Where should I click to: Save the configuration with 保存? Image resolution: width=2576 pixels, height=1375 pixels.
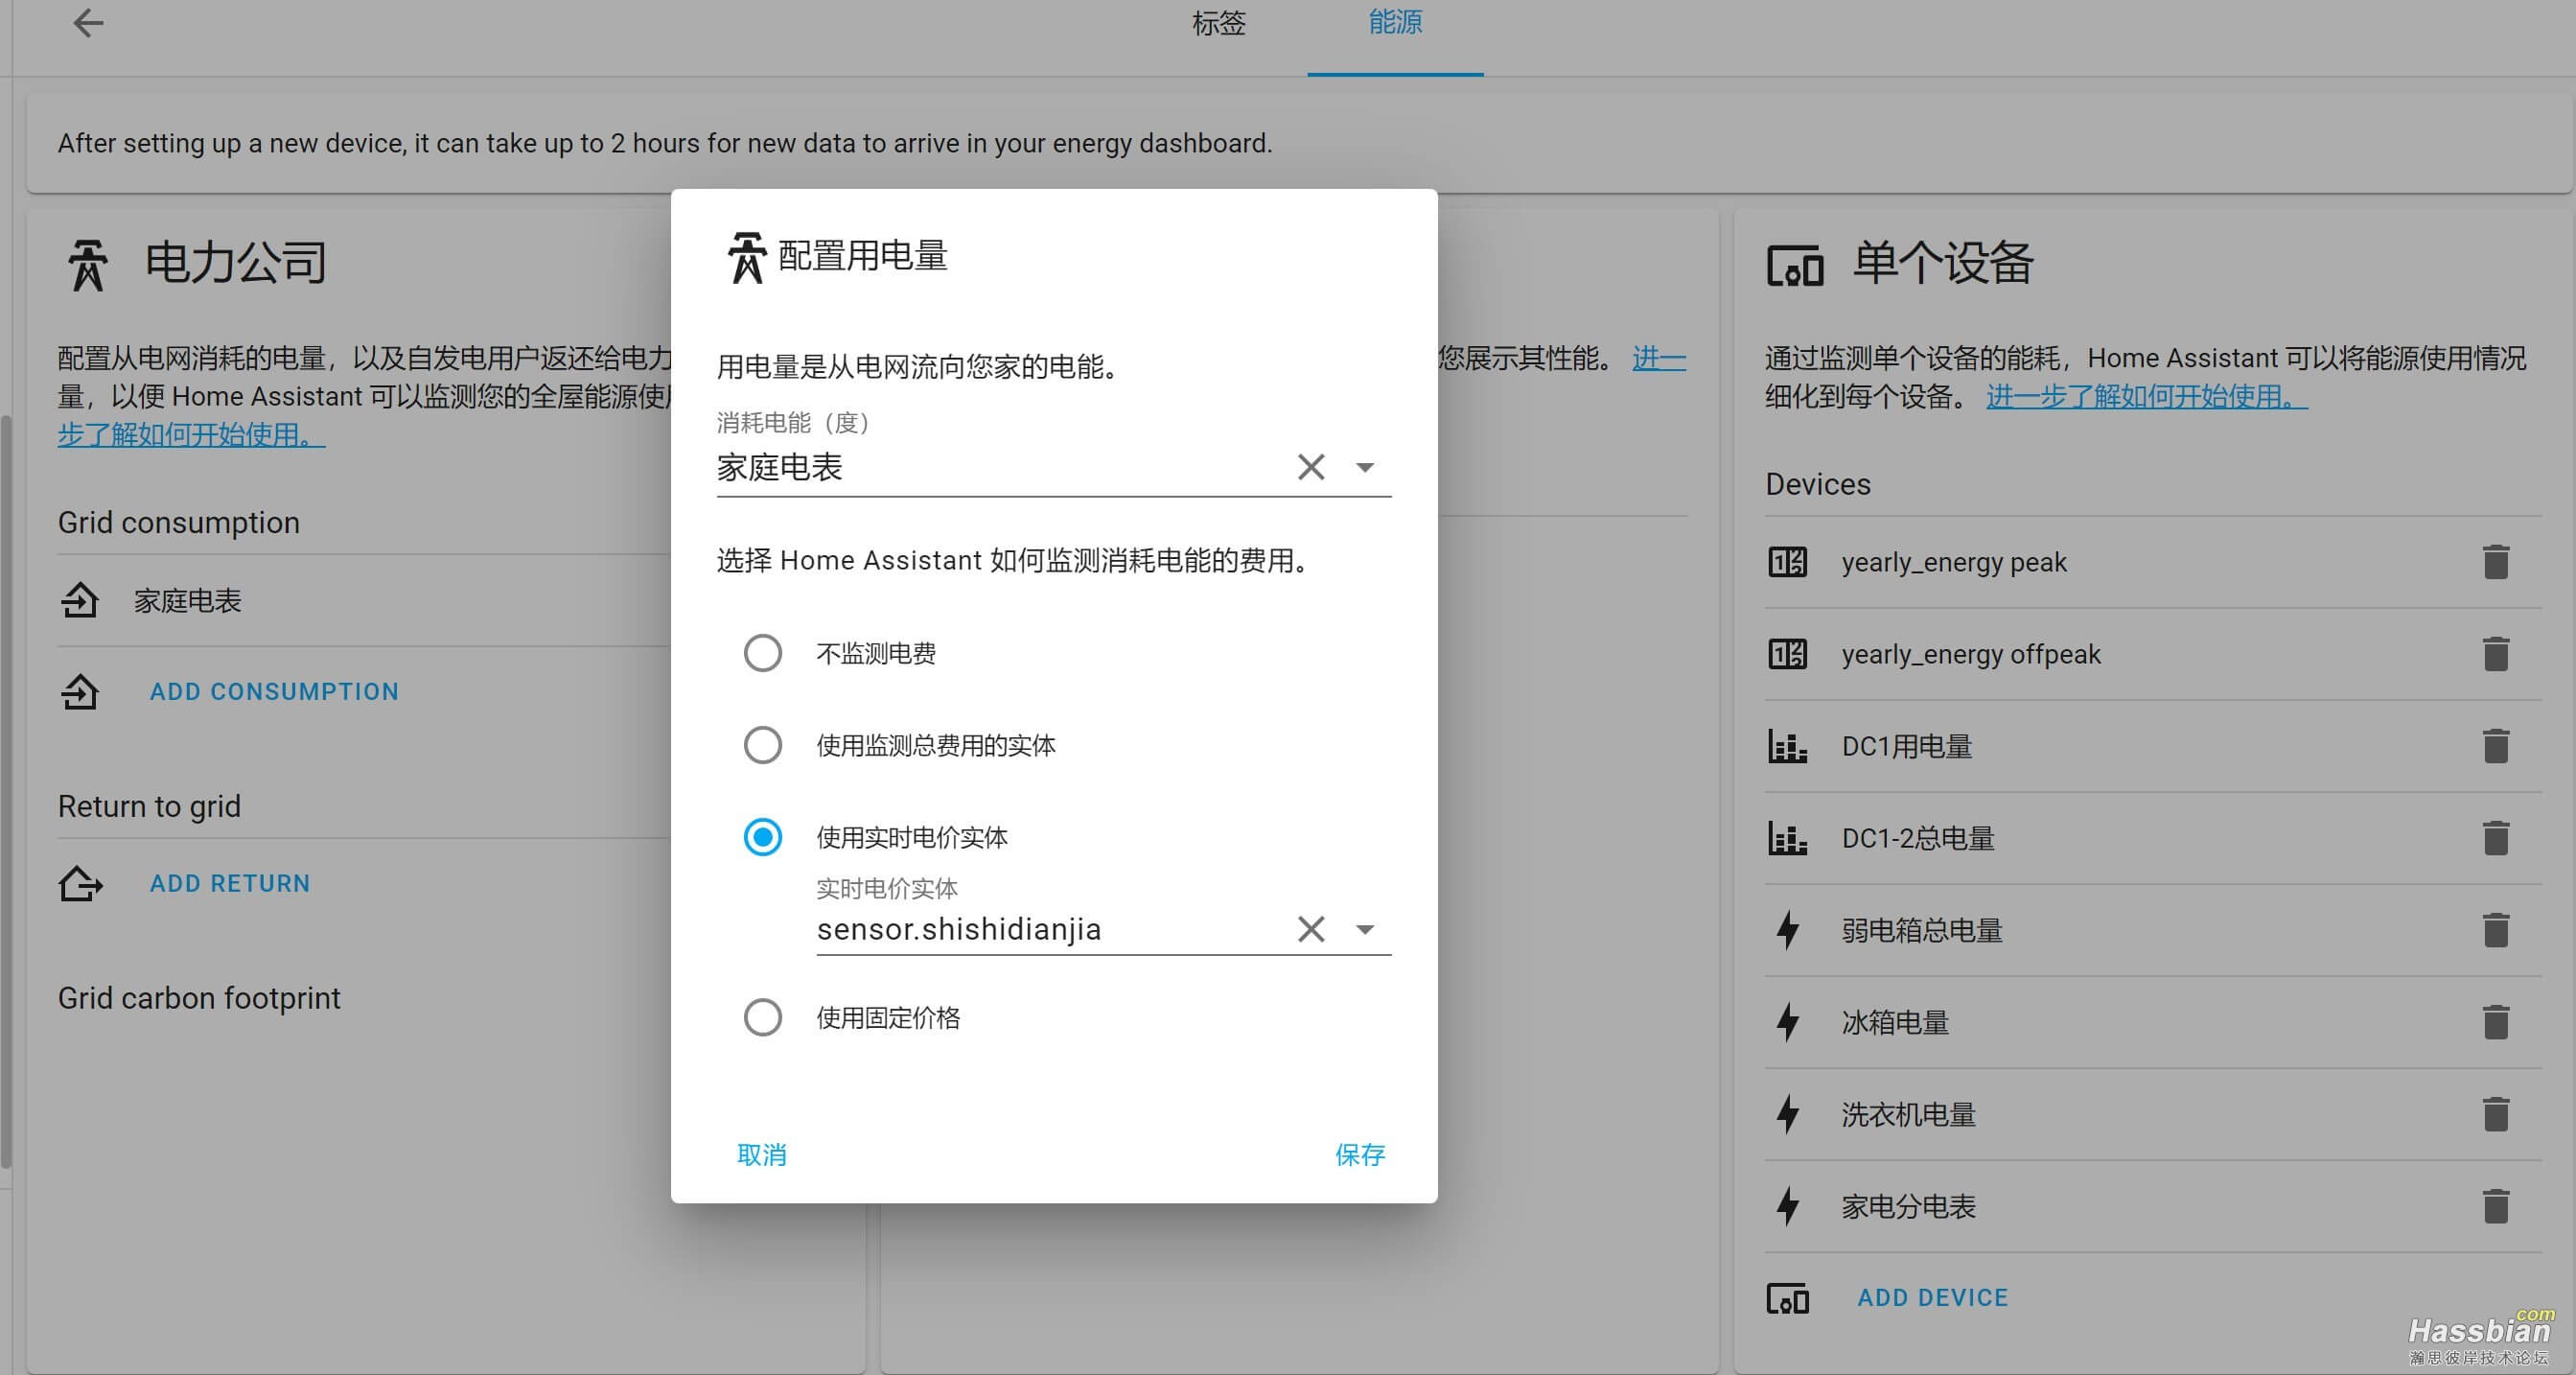1360,1155
